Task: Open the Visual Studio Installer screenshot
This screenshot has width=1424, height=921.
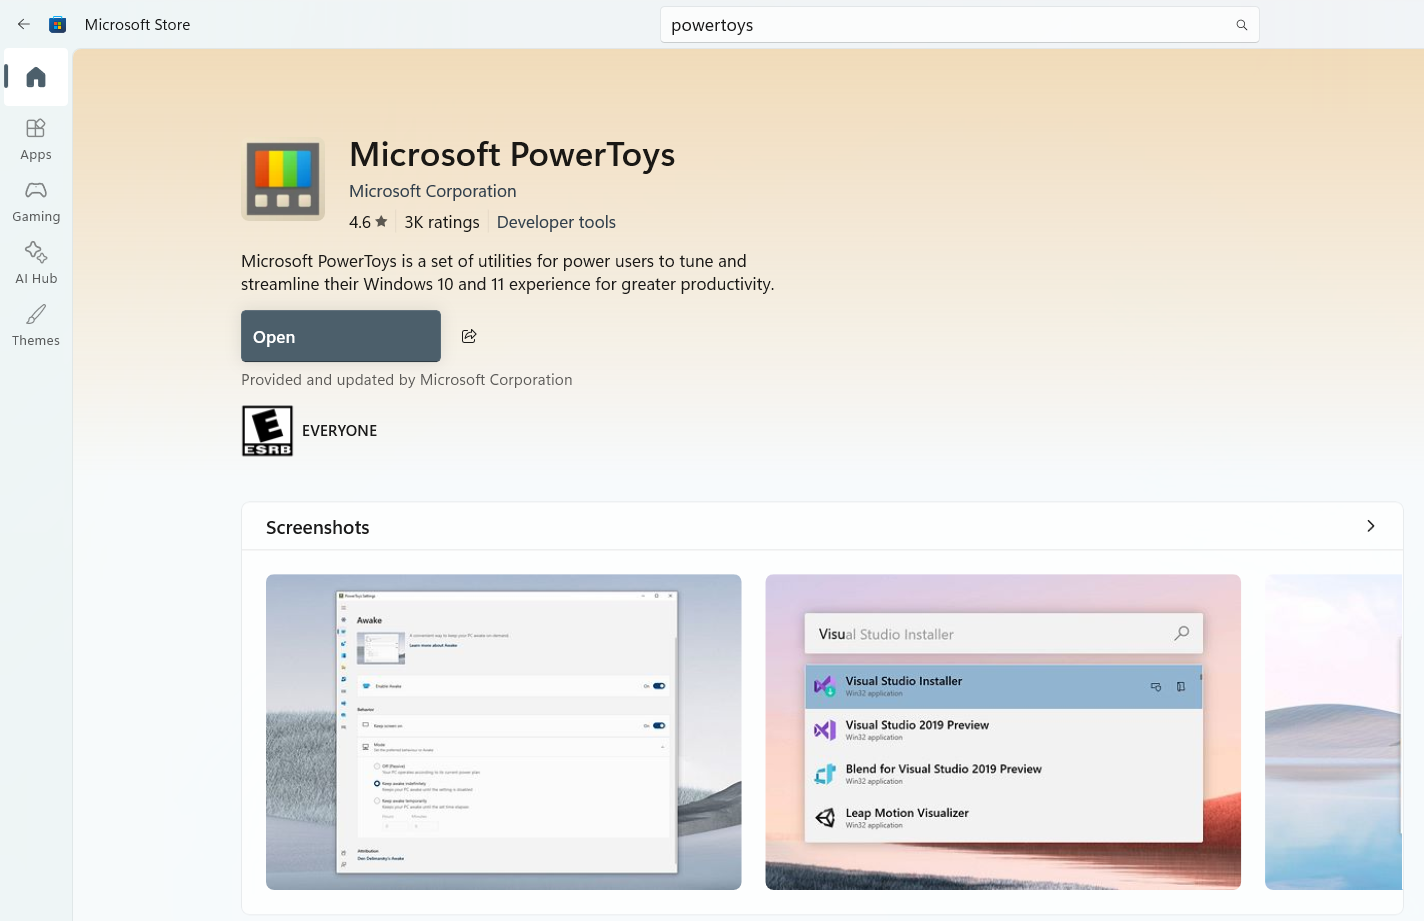Action: [x=1002, y=731]
